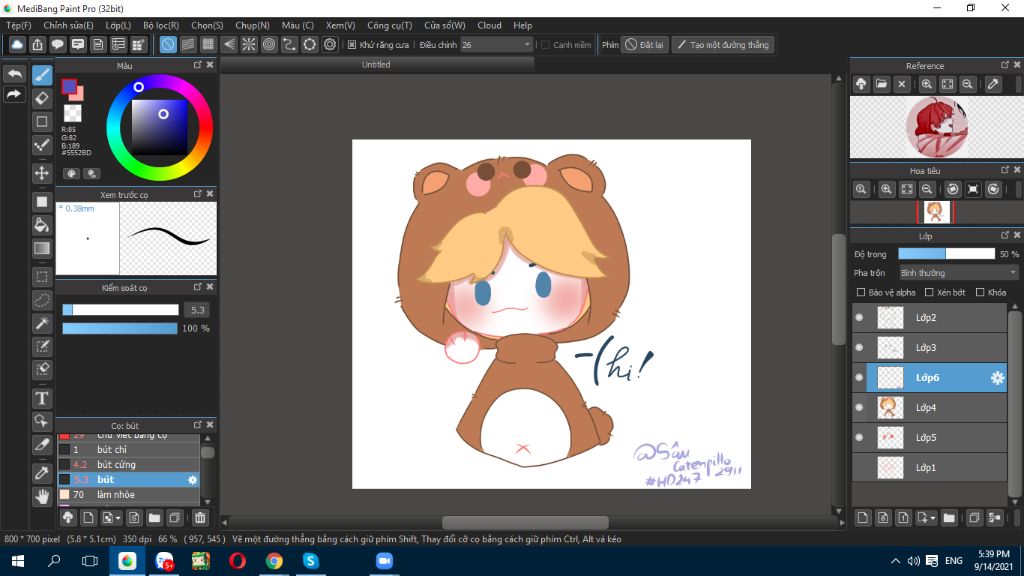1024x576 pixels.
Task: Click the brush size slider
Action: click(x=120, y=310)
